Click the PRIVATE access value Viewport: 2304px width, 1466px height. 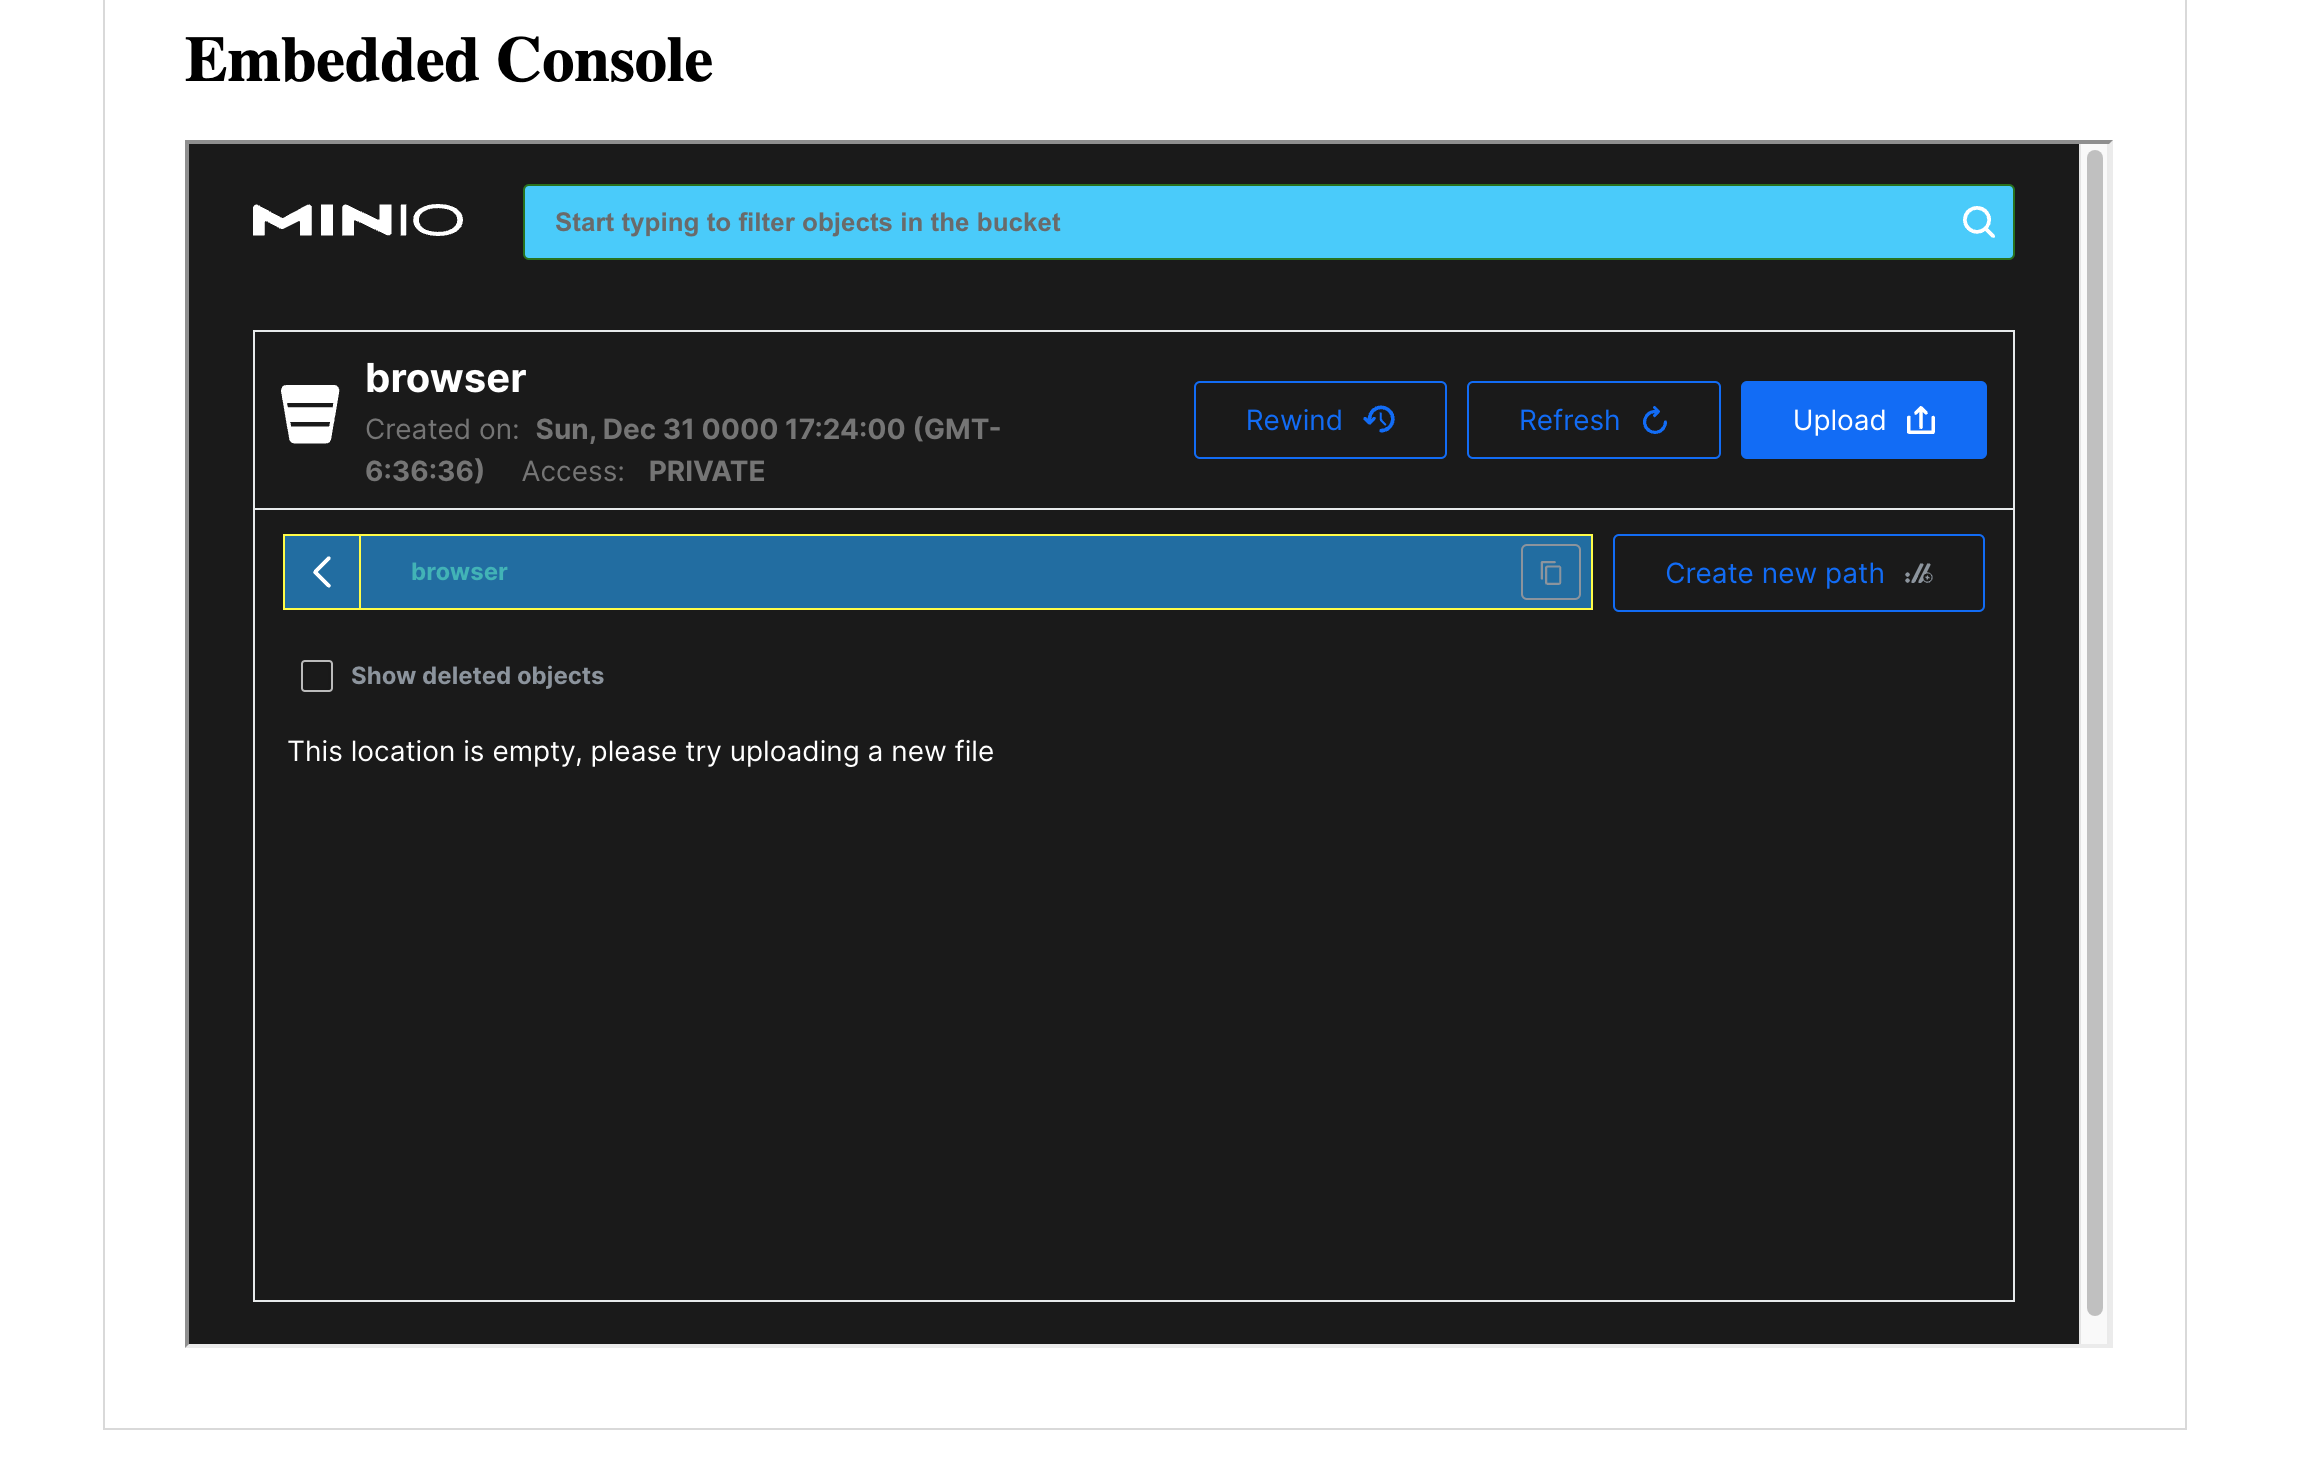(706, 471)
